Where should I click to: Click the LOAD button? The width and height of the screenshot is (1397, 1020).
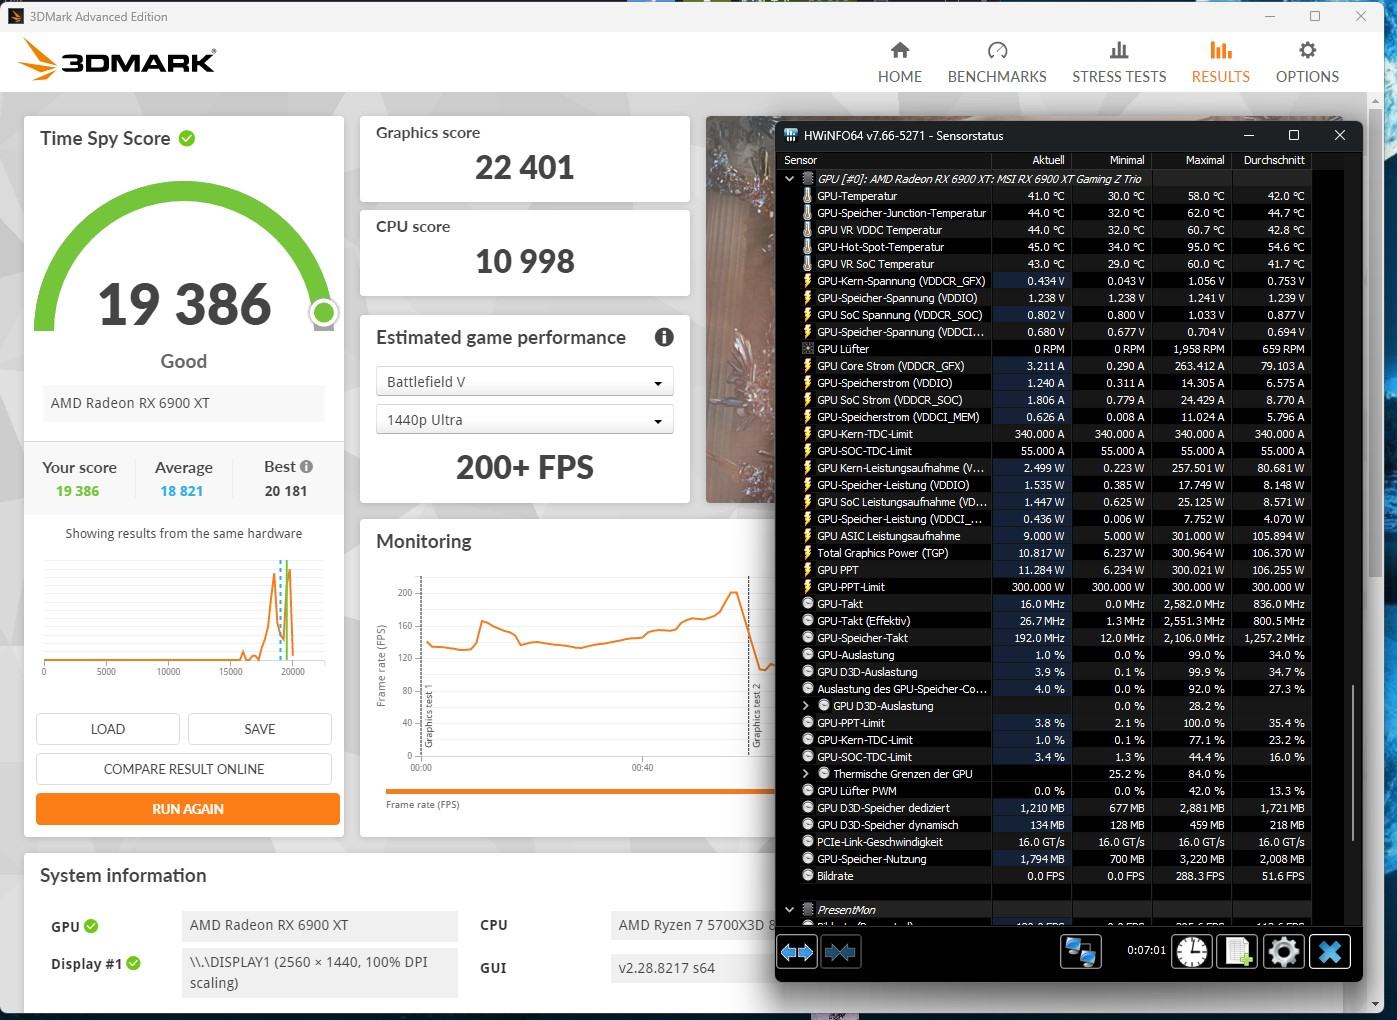point(108,729)
